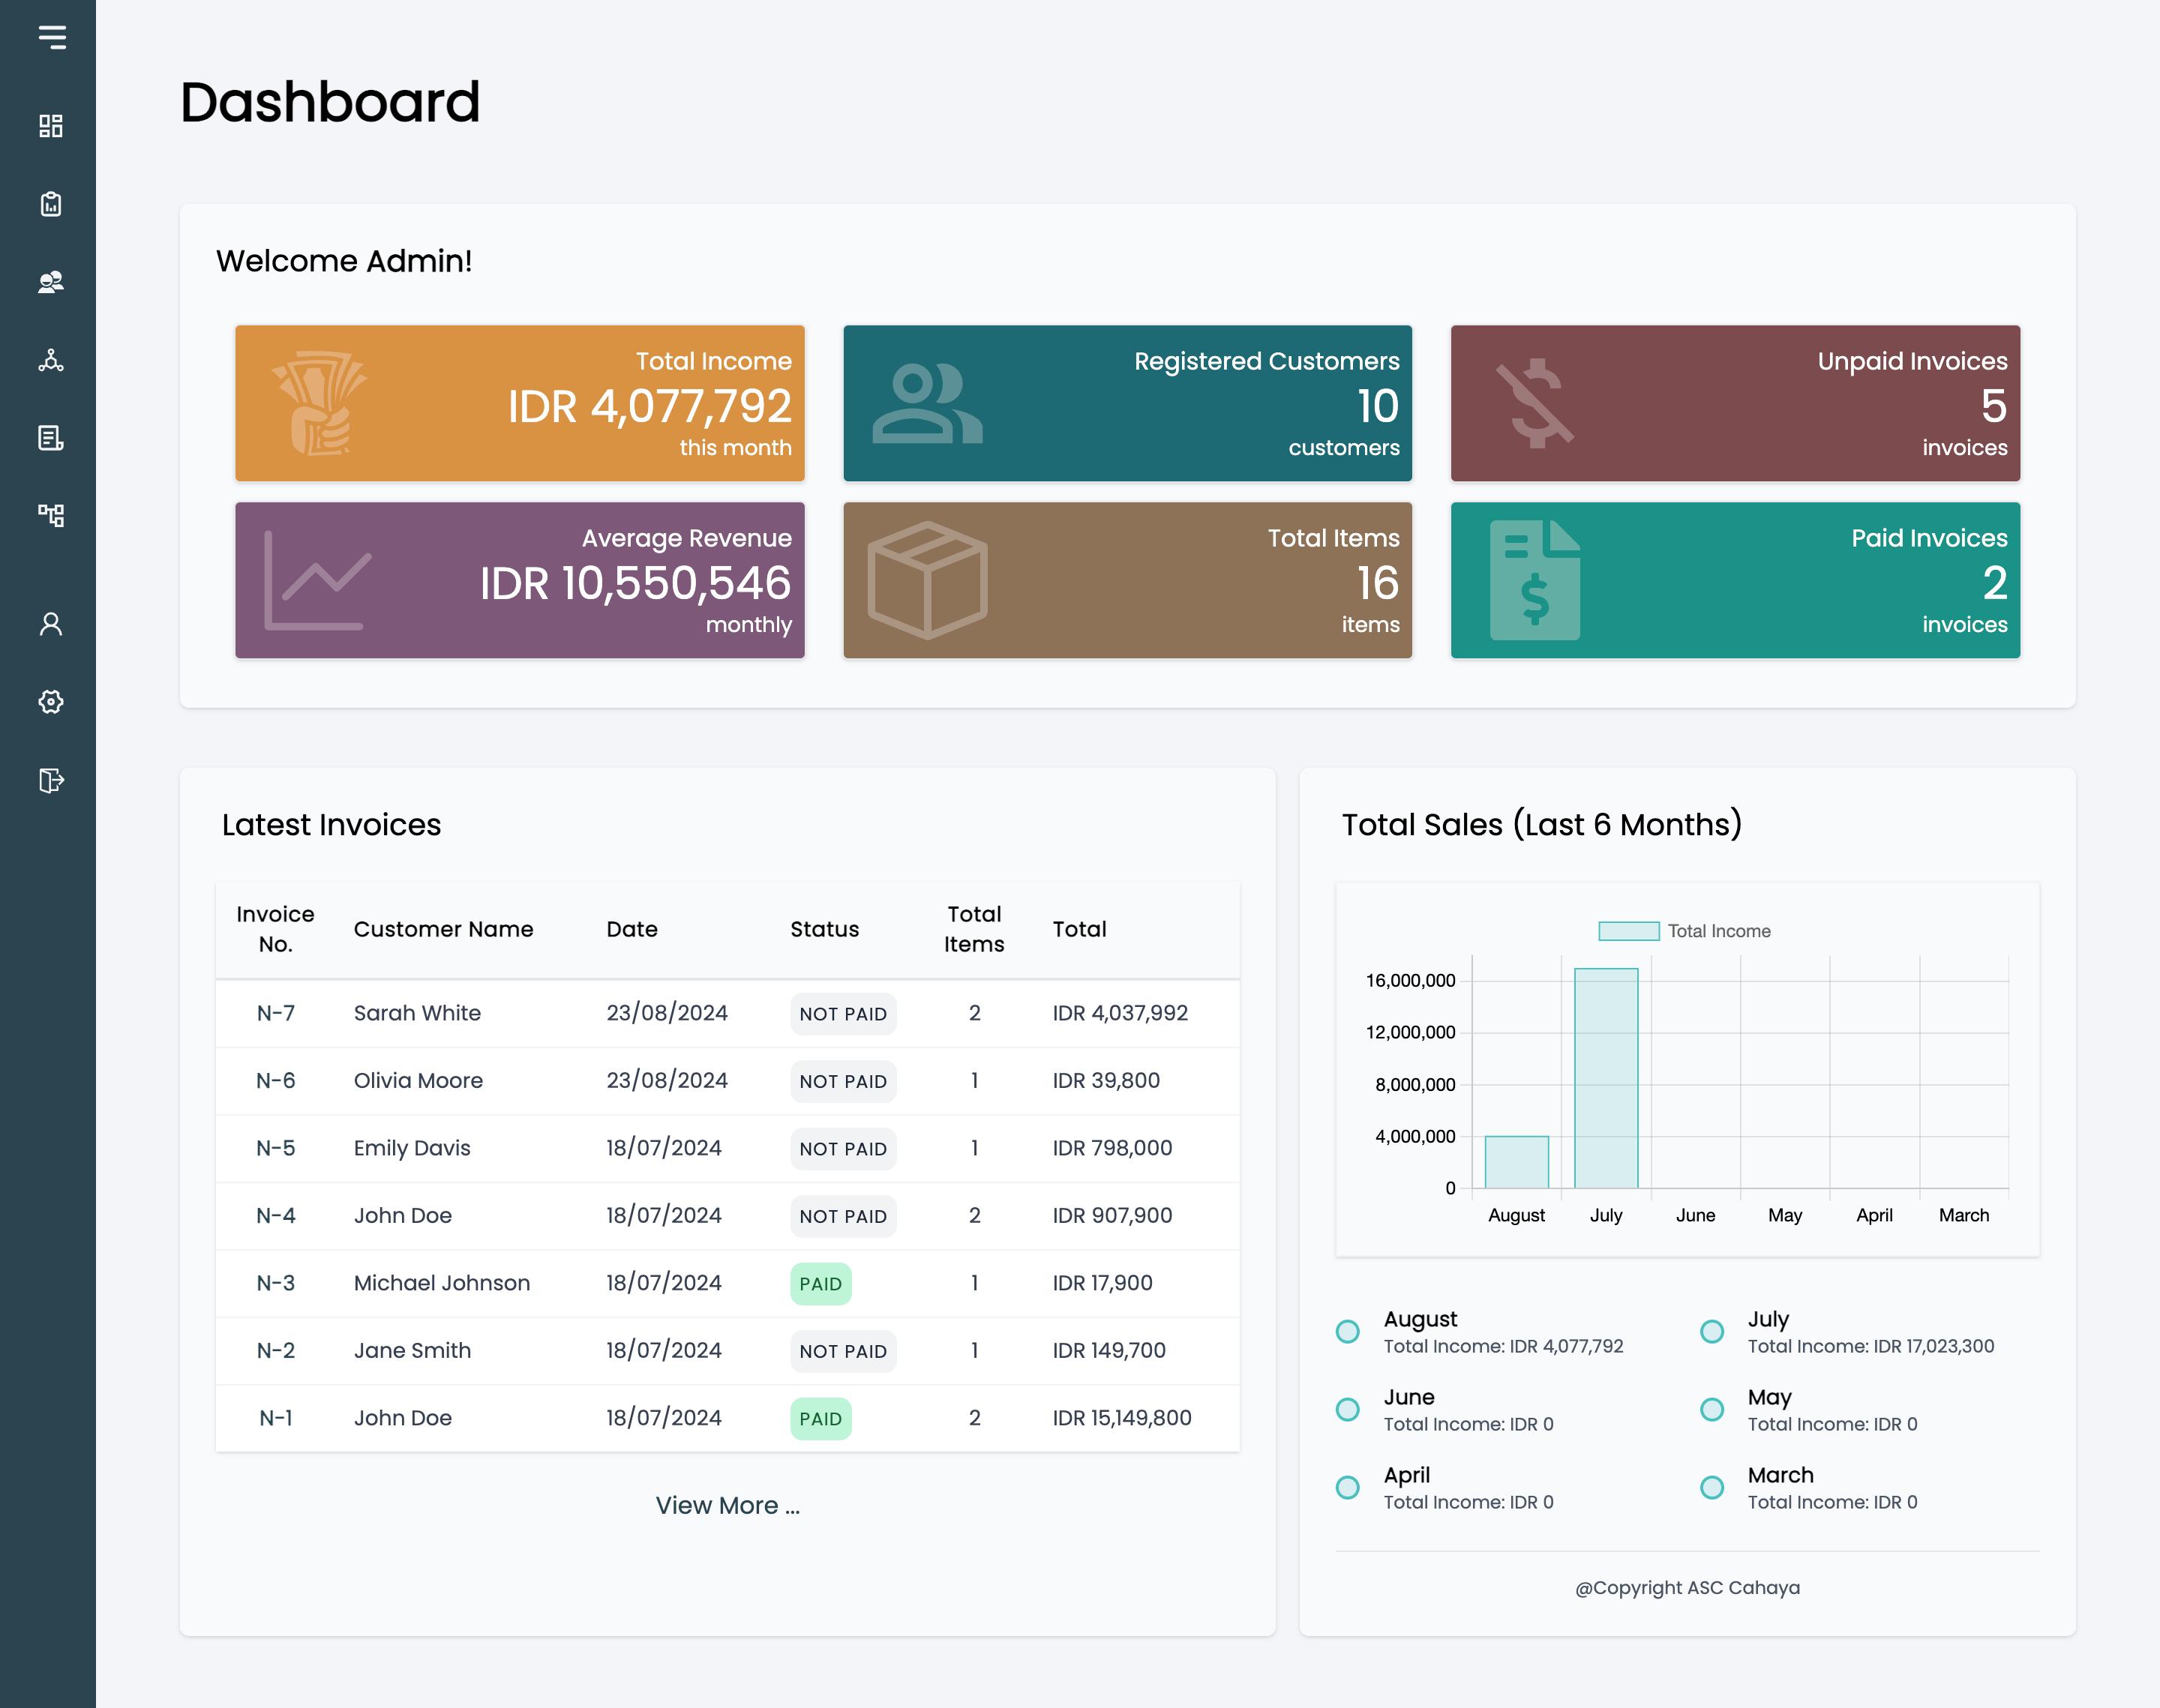Click the Customer Name column header
Screen dimensions: 2160x1708
coord(443,929)
